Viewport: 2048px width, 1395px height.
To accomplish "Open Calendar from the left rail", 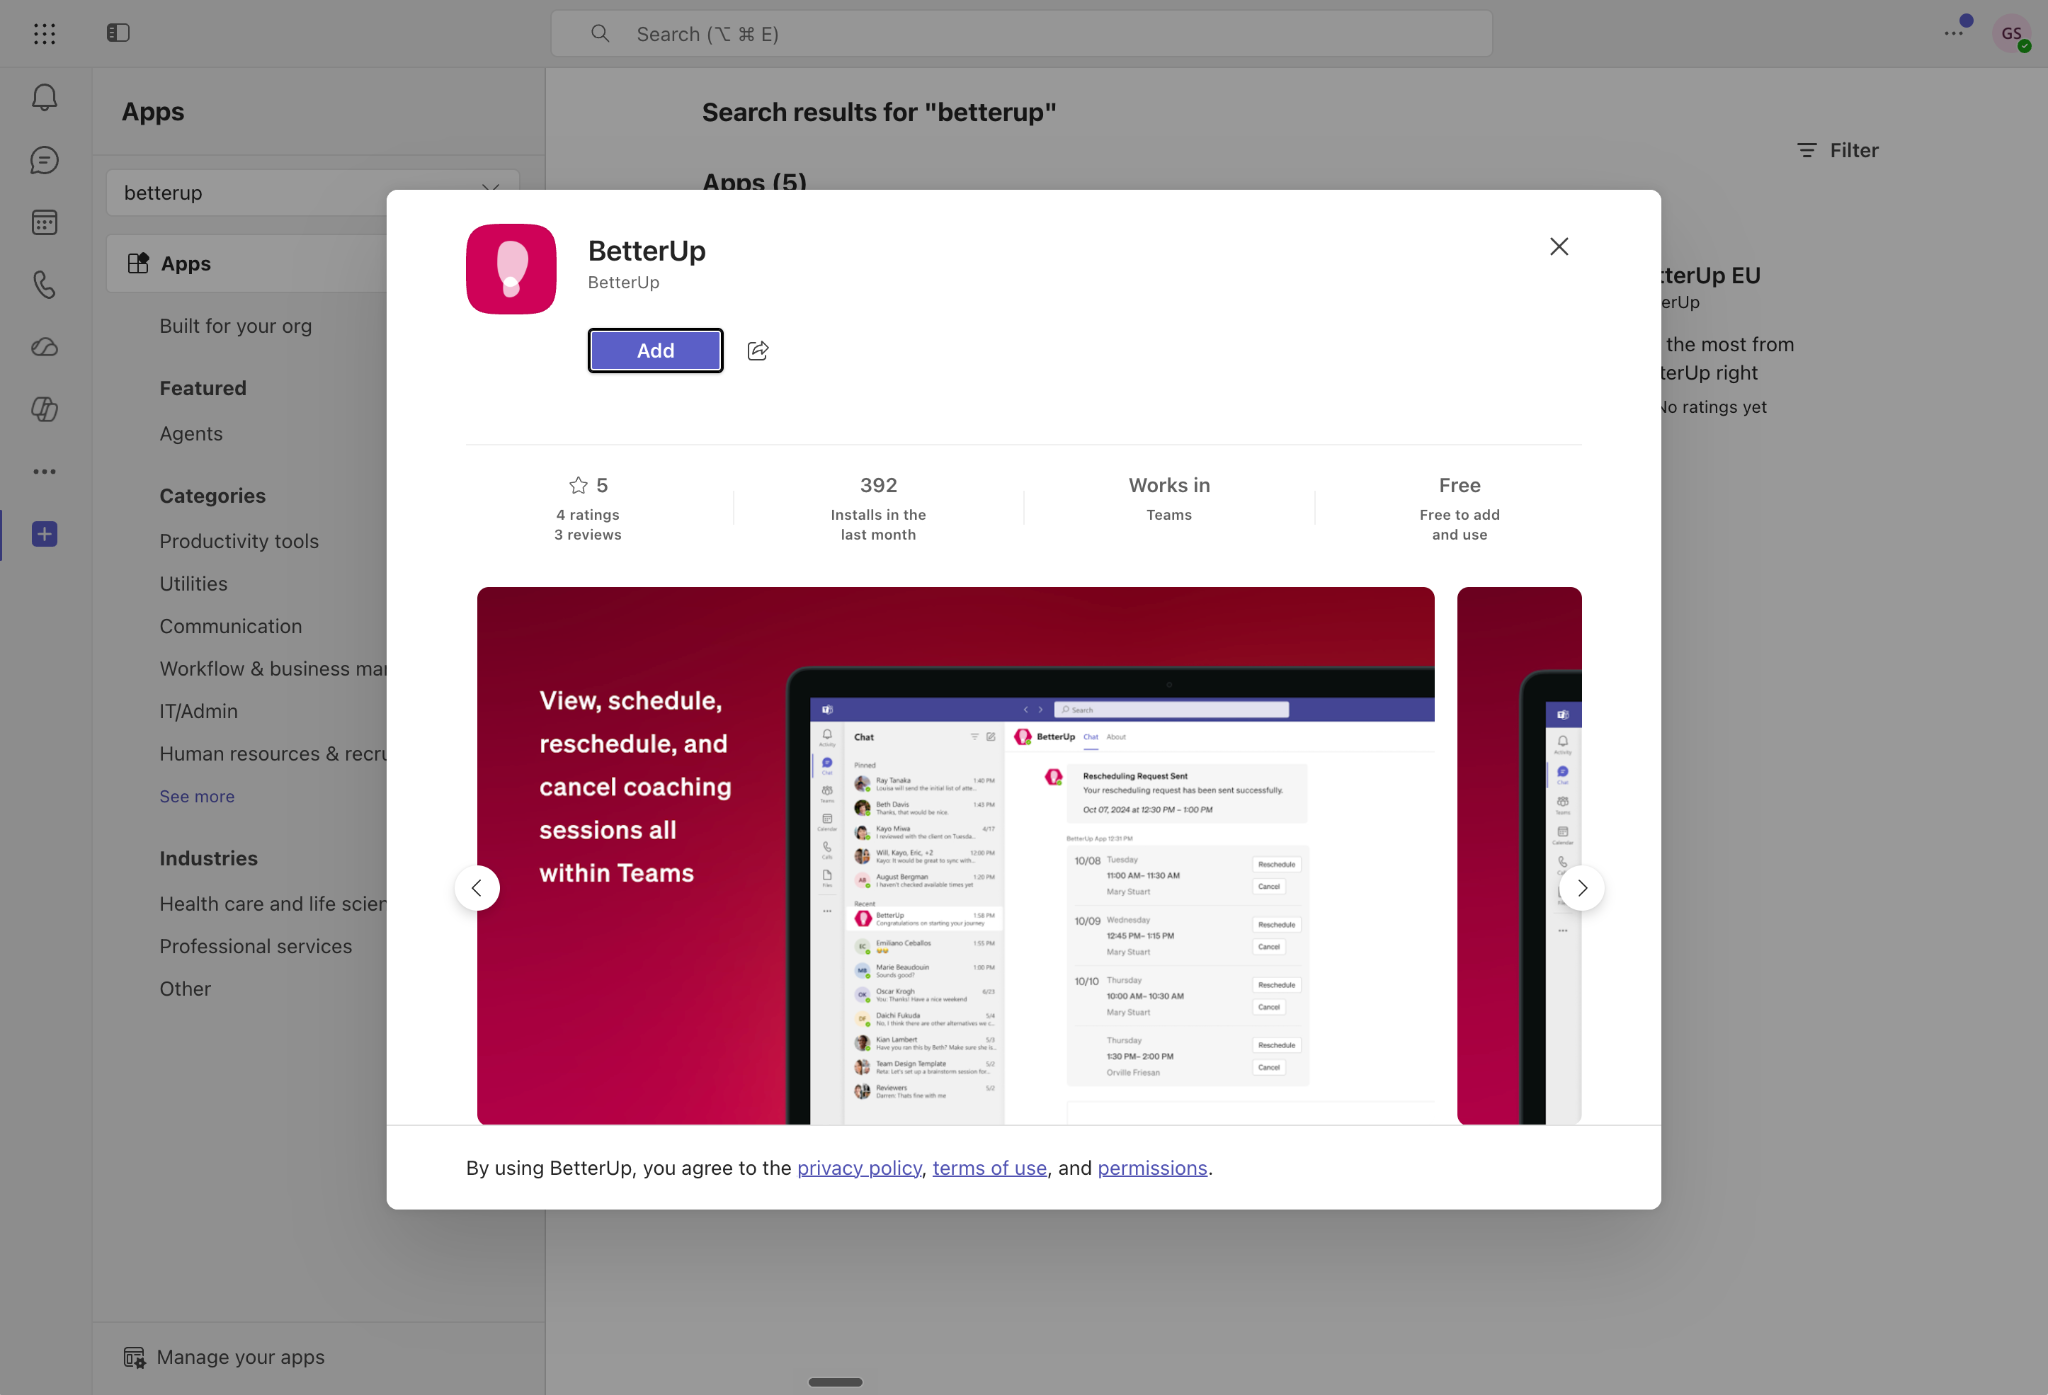I will tap(44, 222).
